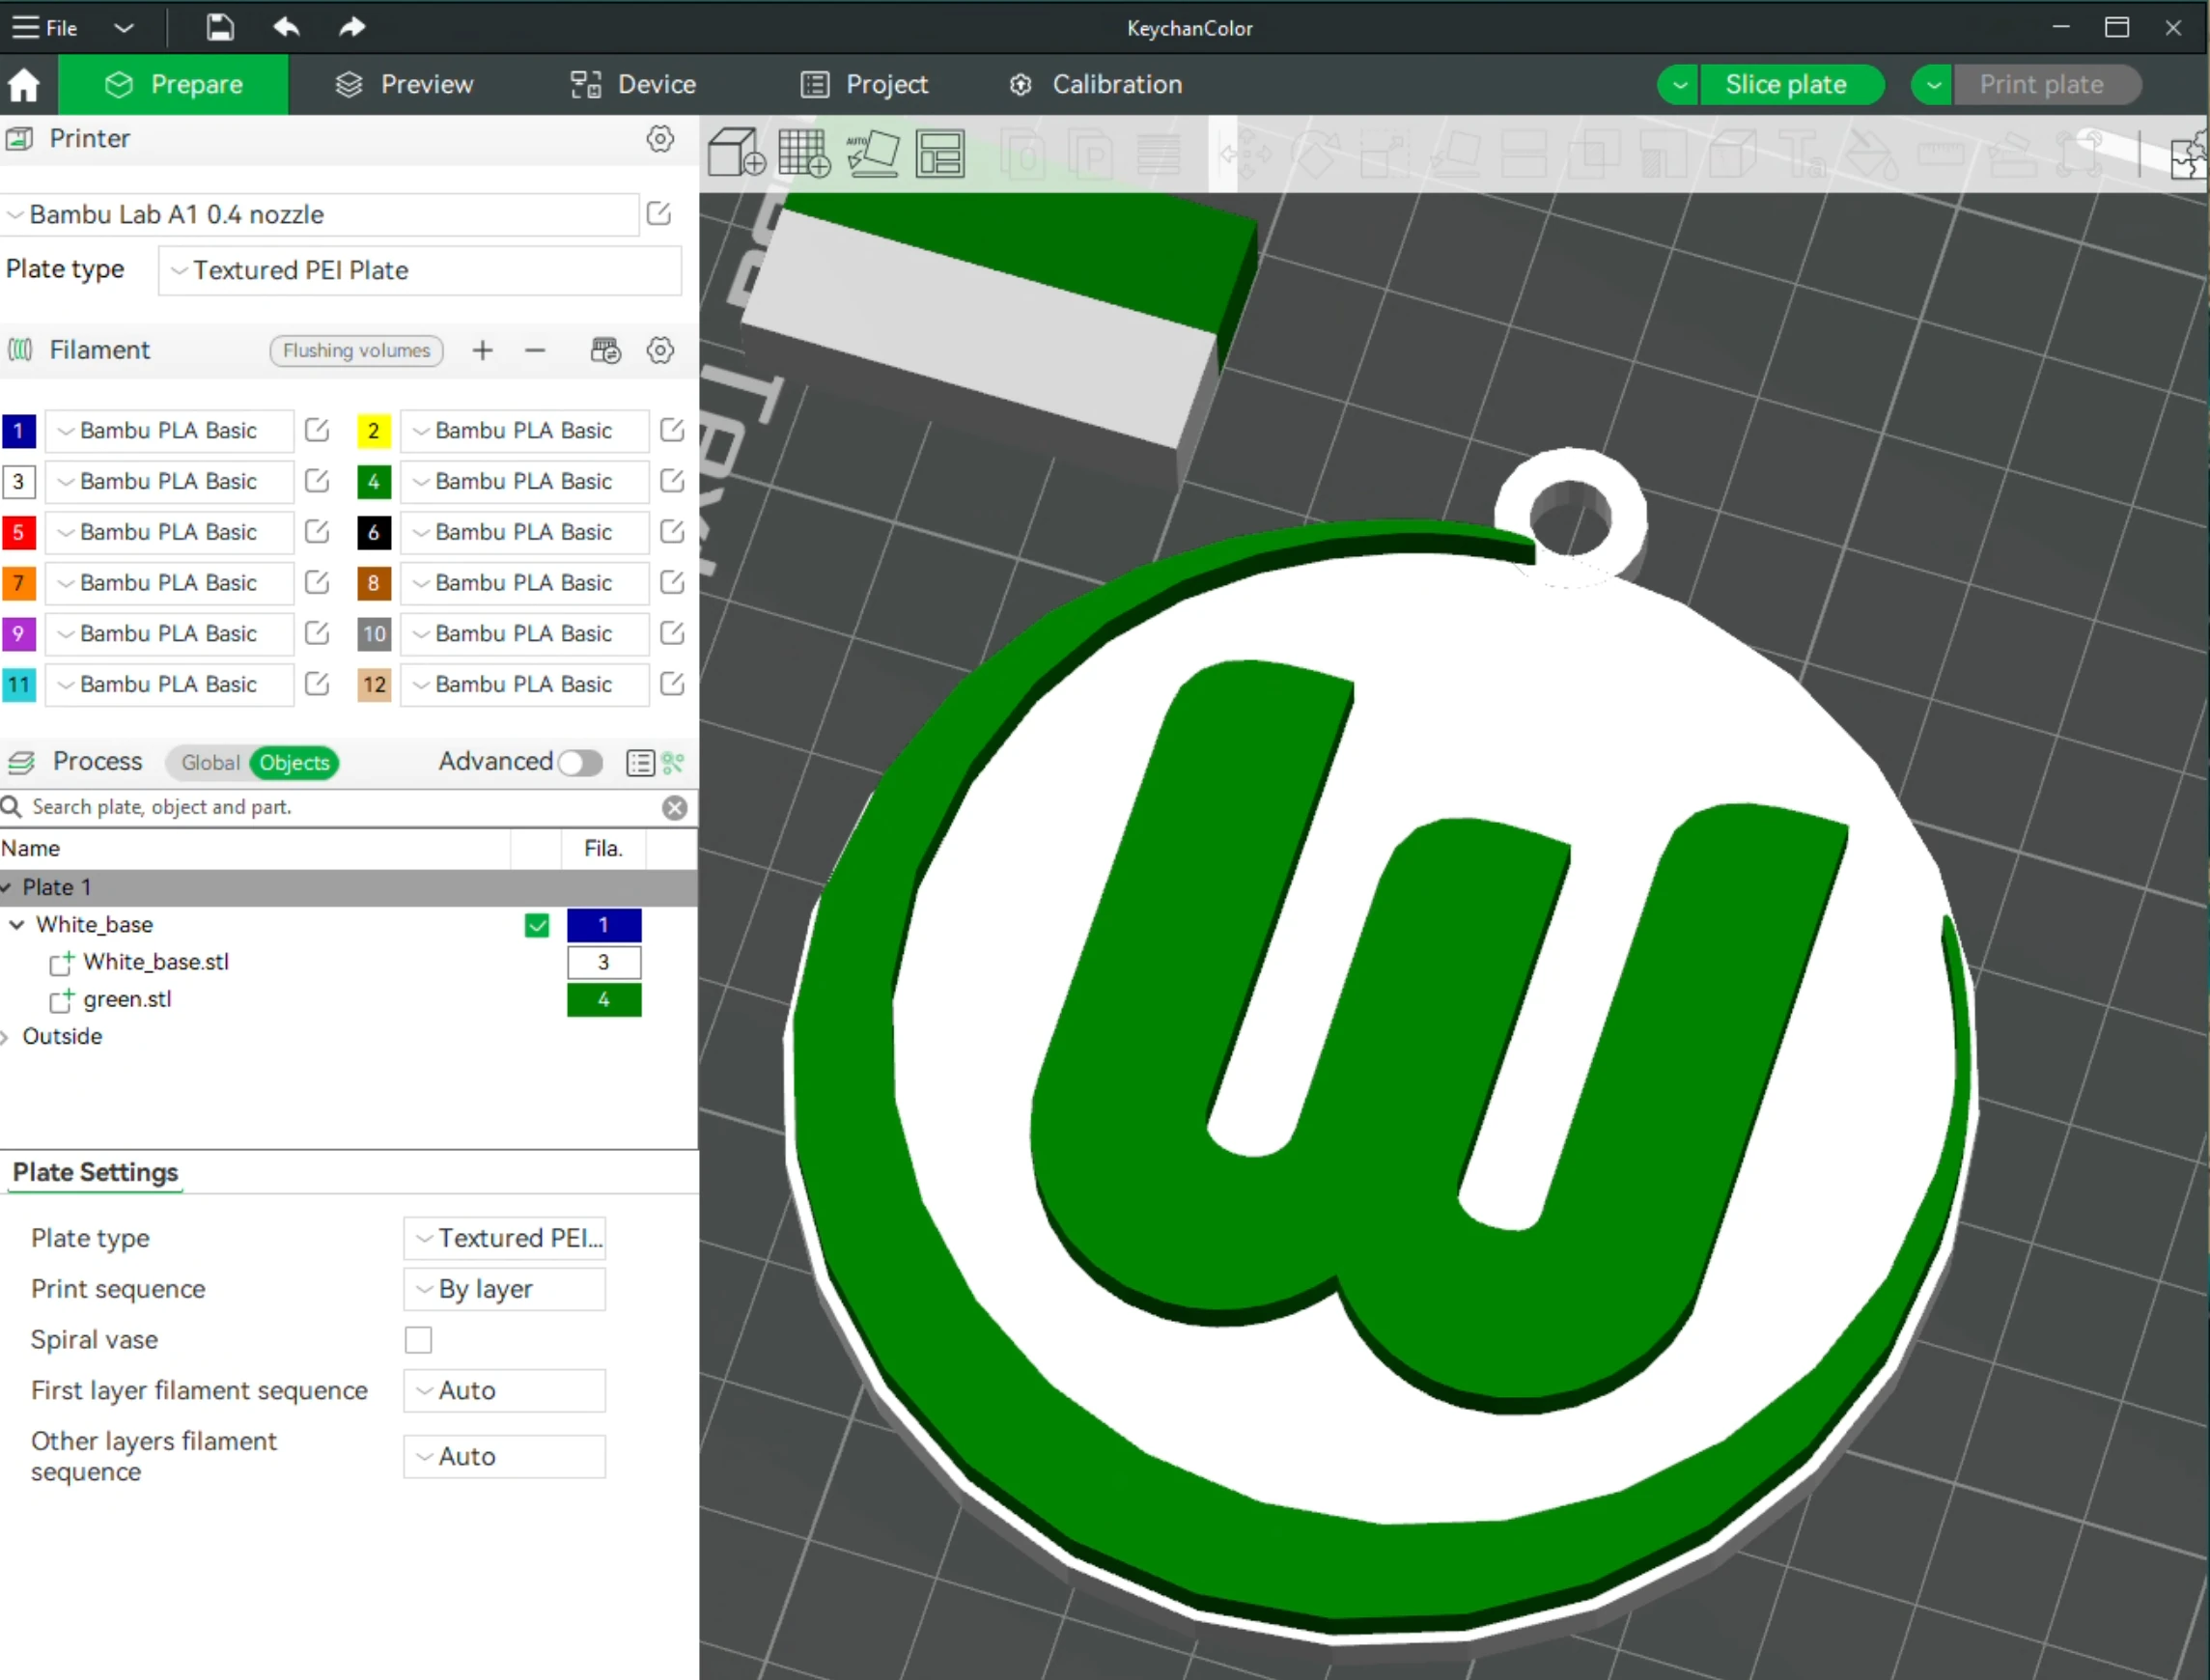This screenshot has height=1680, width=2210.
Task: Open Plate Settings Plate type Textured PEI dropdown
Action: 504,1238
